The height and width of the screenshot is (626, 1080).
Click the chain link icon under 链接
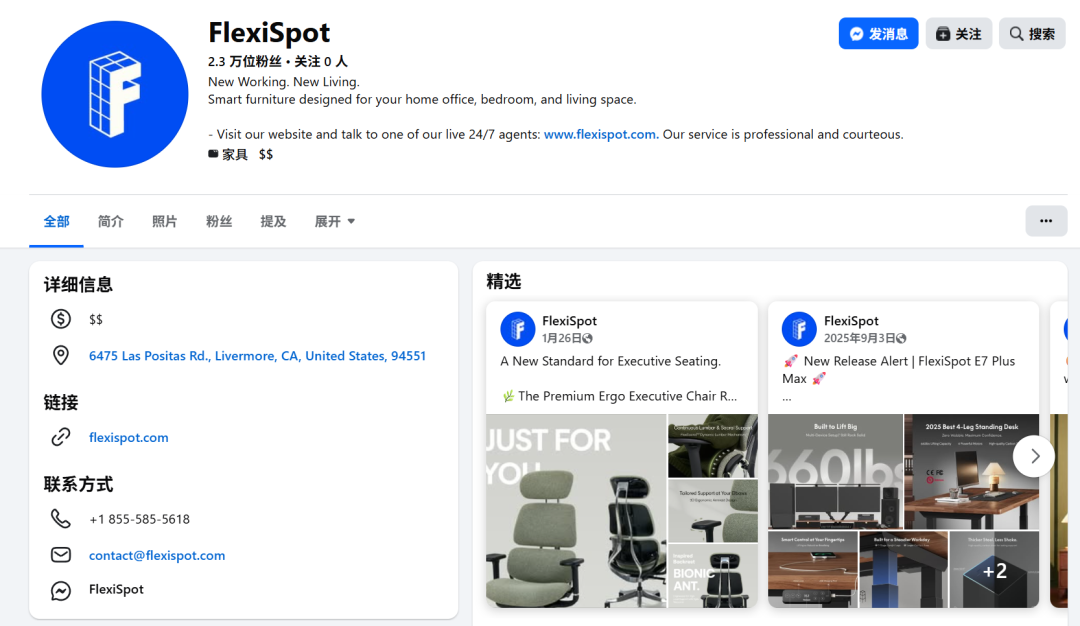(61, 437)
